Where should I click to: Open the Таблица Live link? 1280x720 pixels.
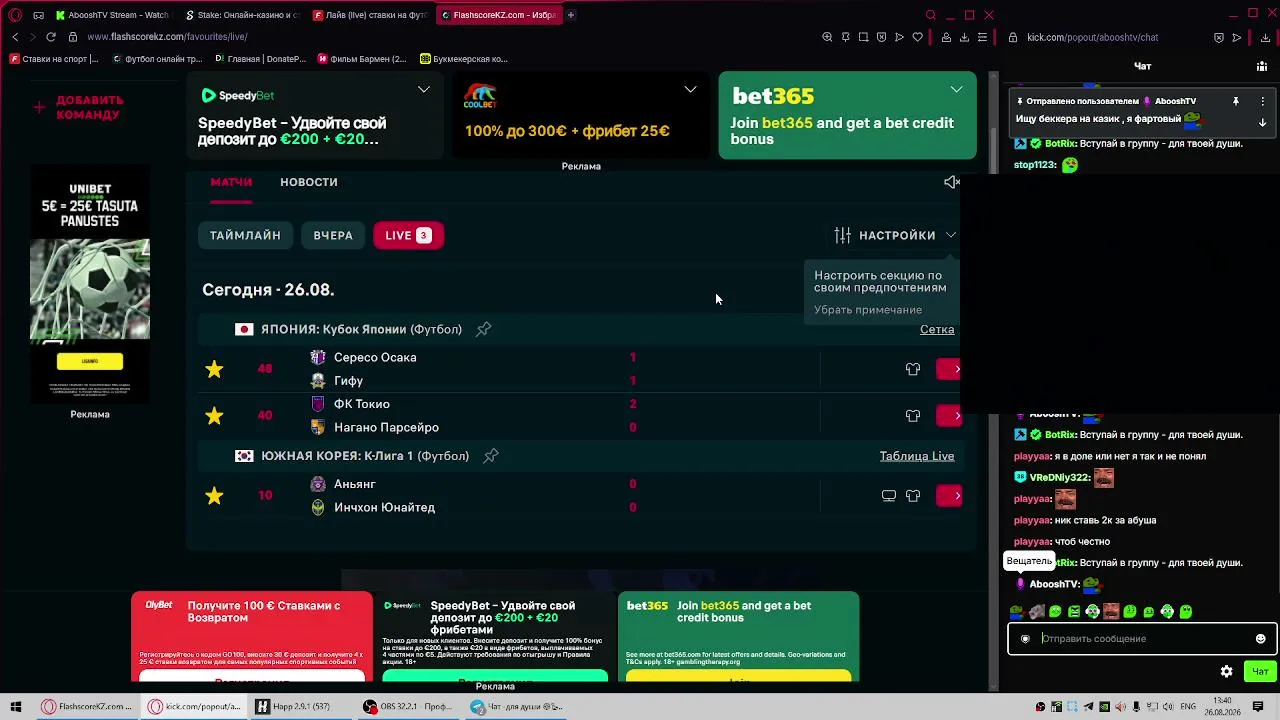(917, 456)
